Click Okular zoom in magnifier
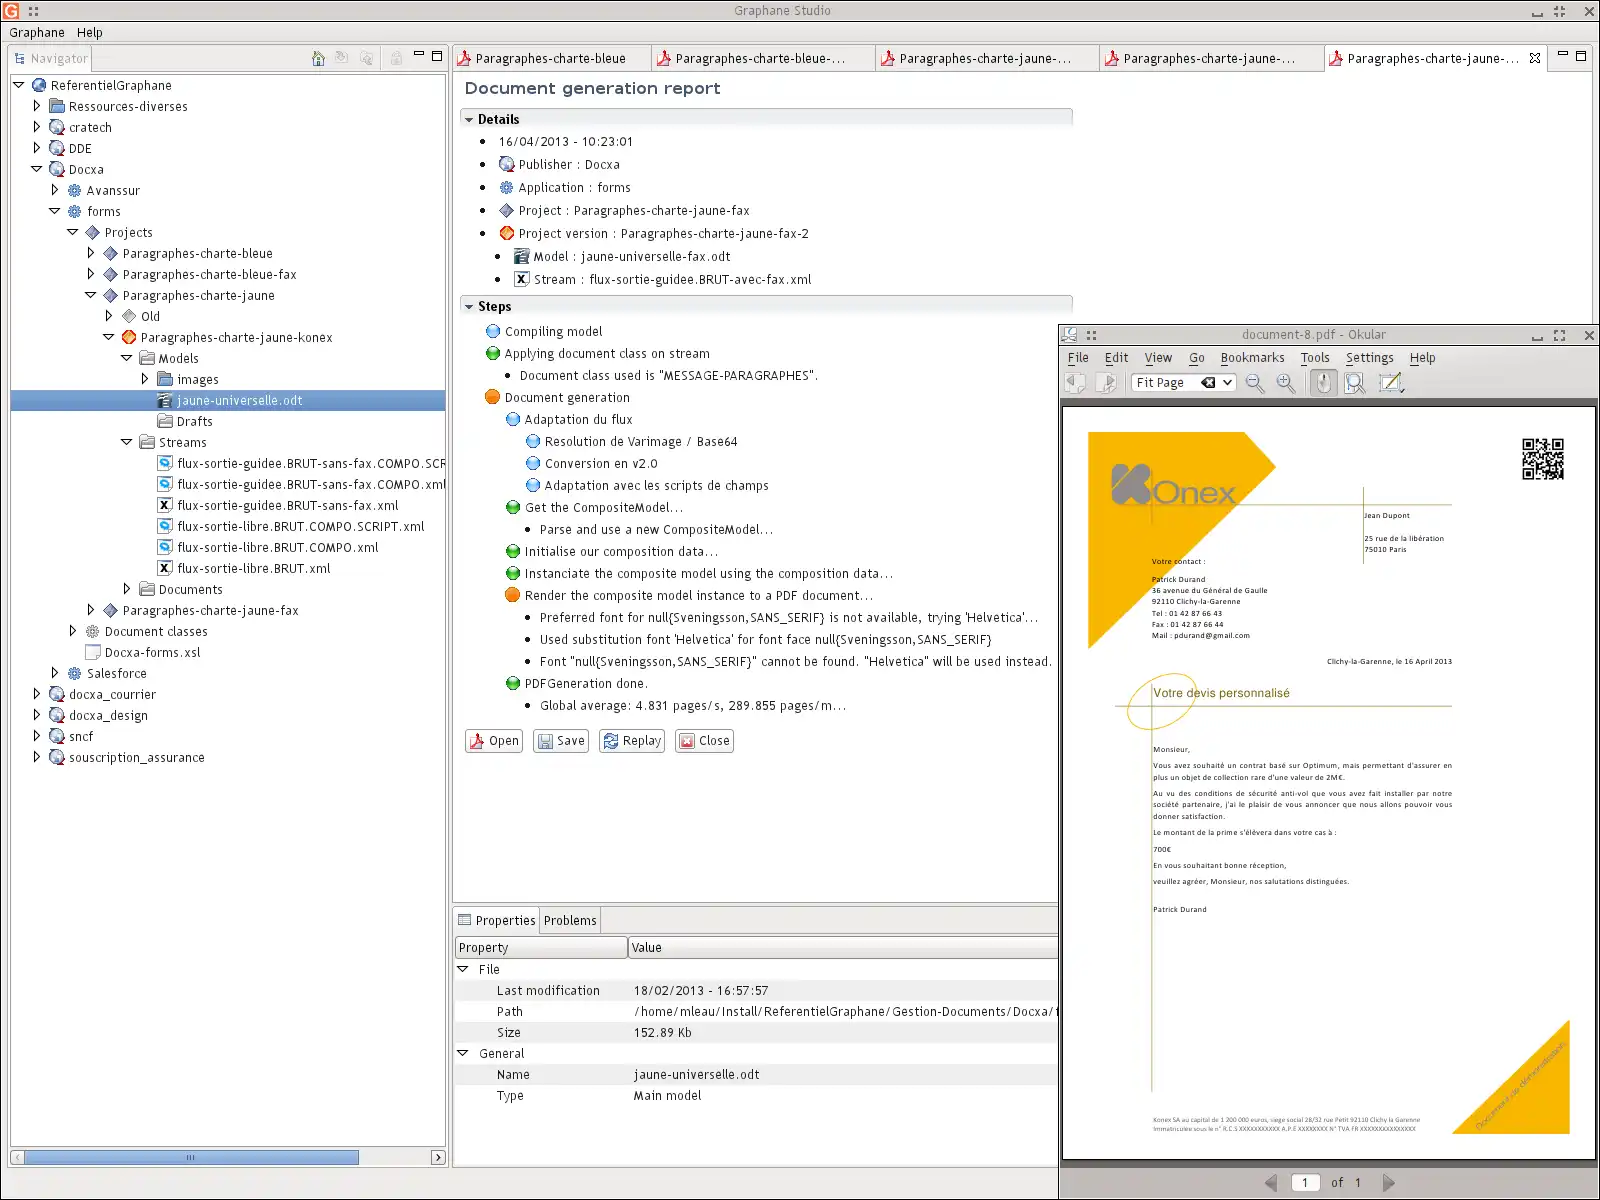Image resolution: width=1600 pixels, height=1200 pixels. (1286, 383)
